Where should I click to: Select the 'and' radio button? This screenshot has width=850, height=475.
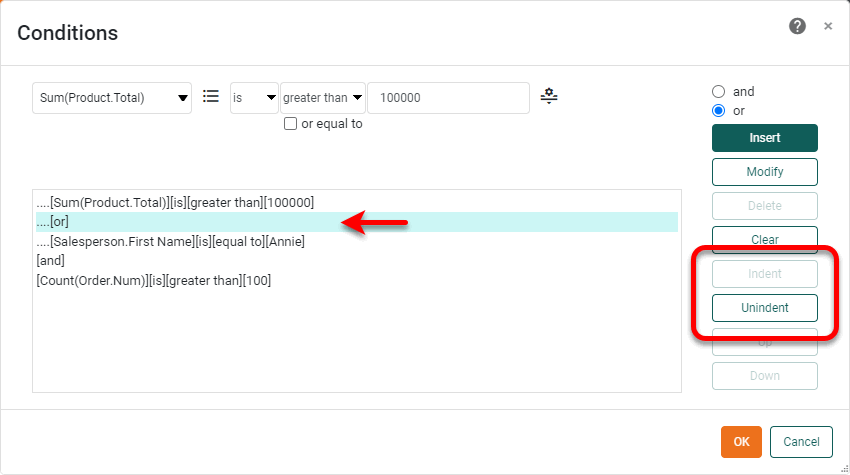tap(719, 92)
